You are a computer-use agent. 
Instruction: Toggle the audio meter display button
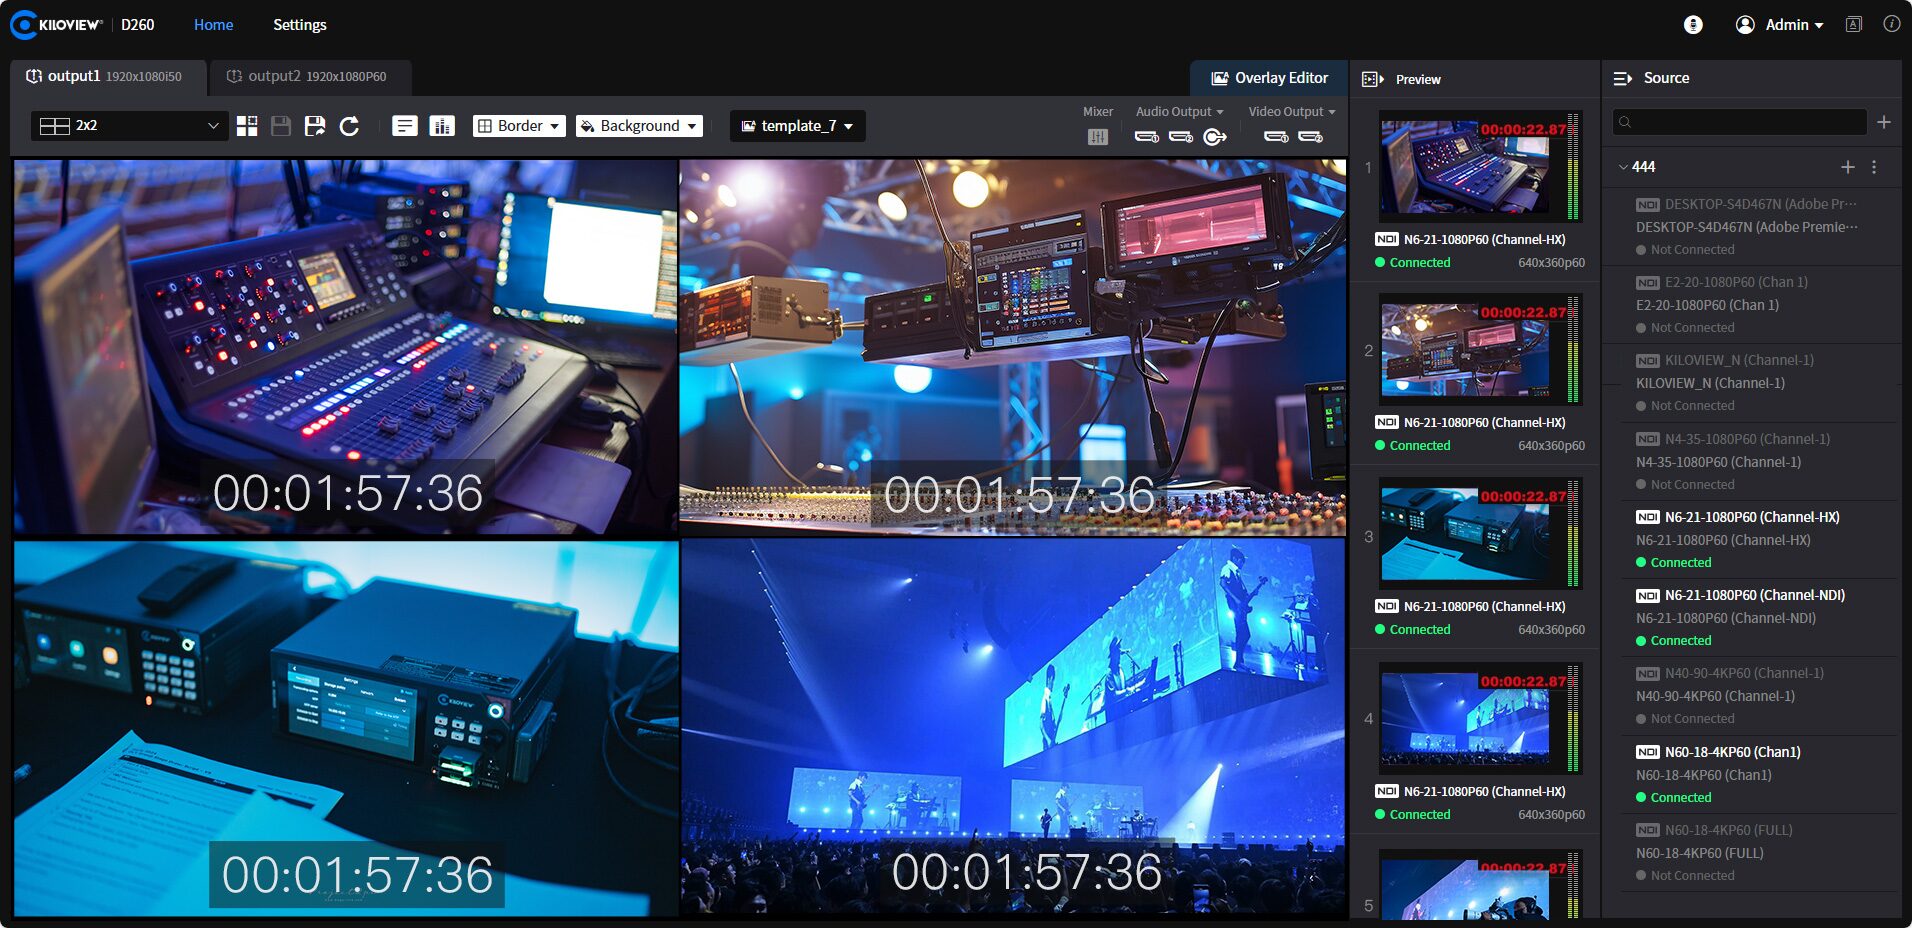tap(441, 126)
